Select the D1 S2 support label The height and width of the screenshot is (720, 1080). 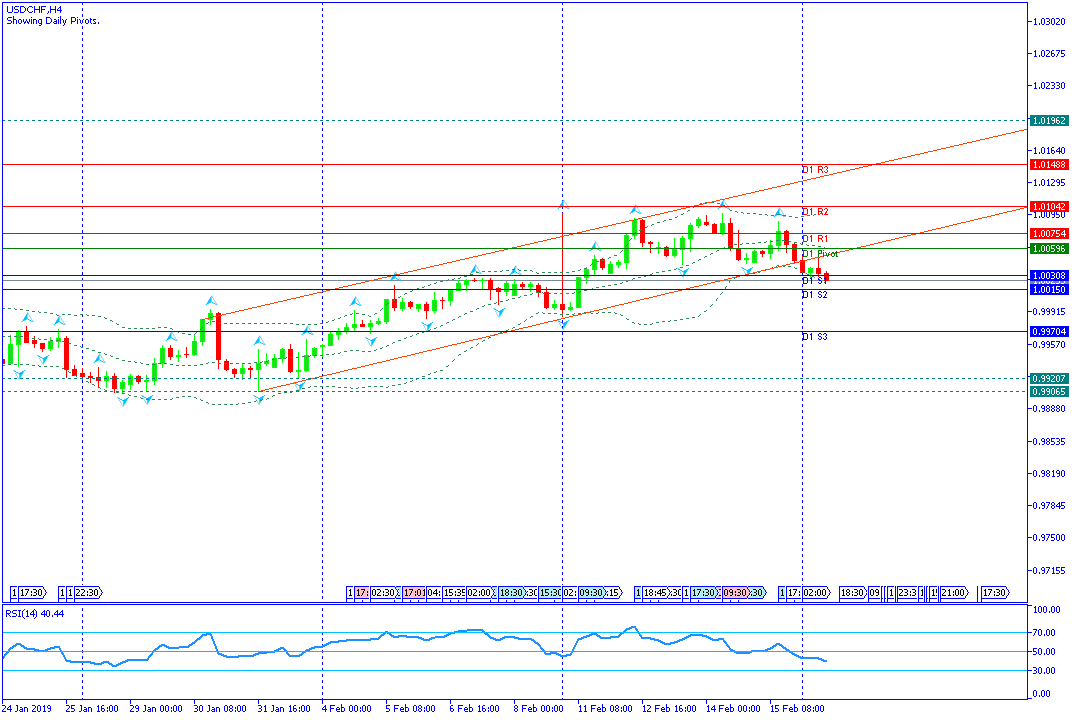pos(815,295)
